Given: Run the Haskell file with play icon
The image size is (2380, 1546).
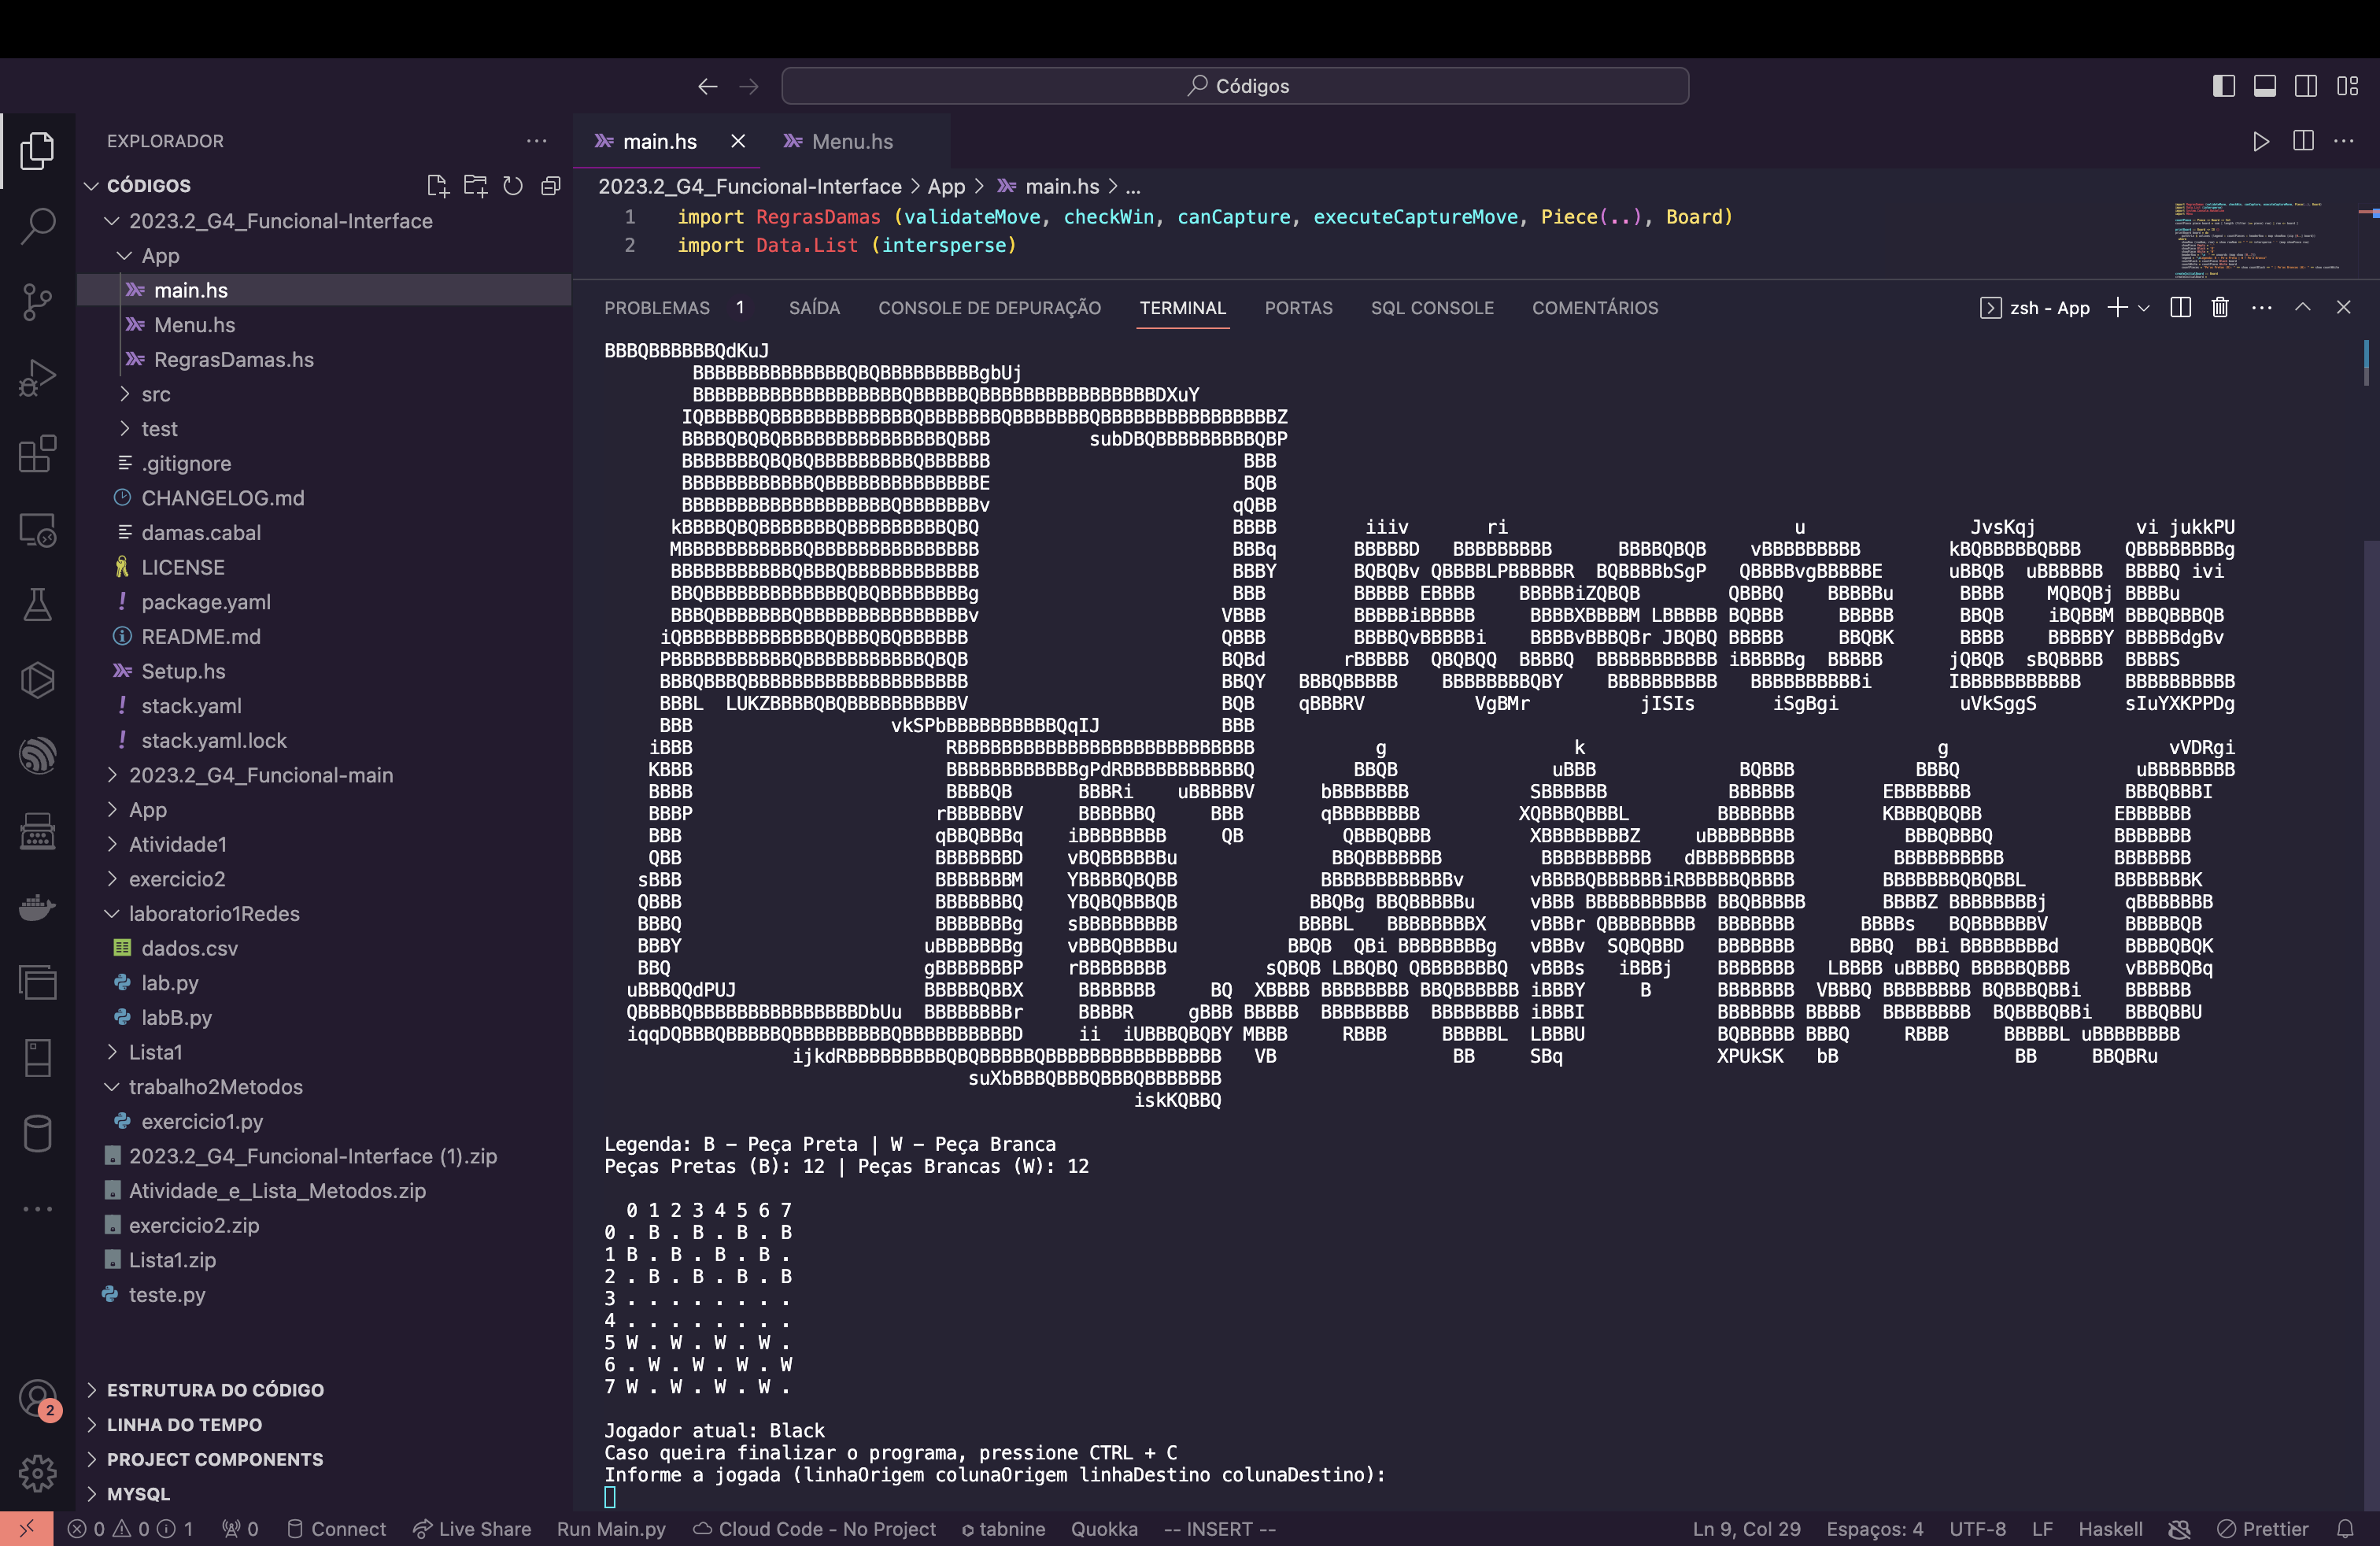Looking at the screenshot, I should (2260, 141).
